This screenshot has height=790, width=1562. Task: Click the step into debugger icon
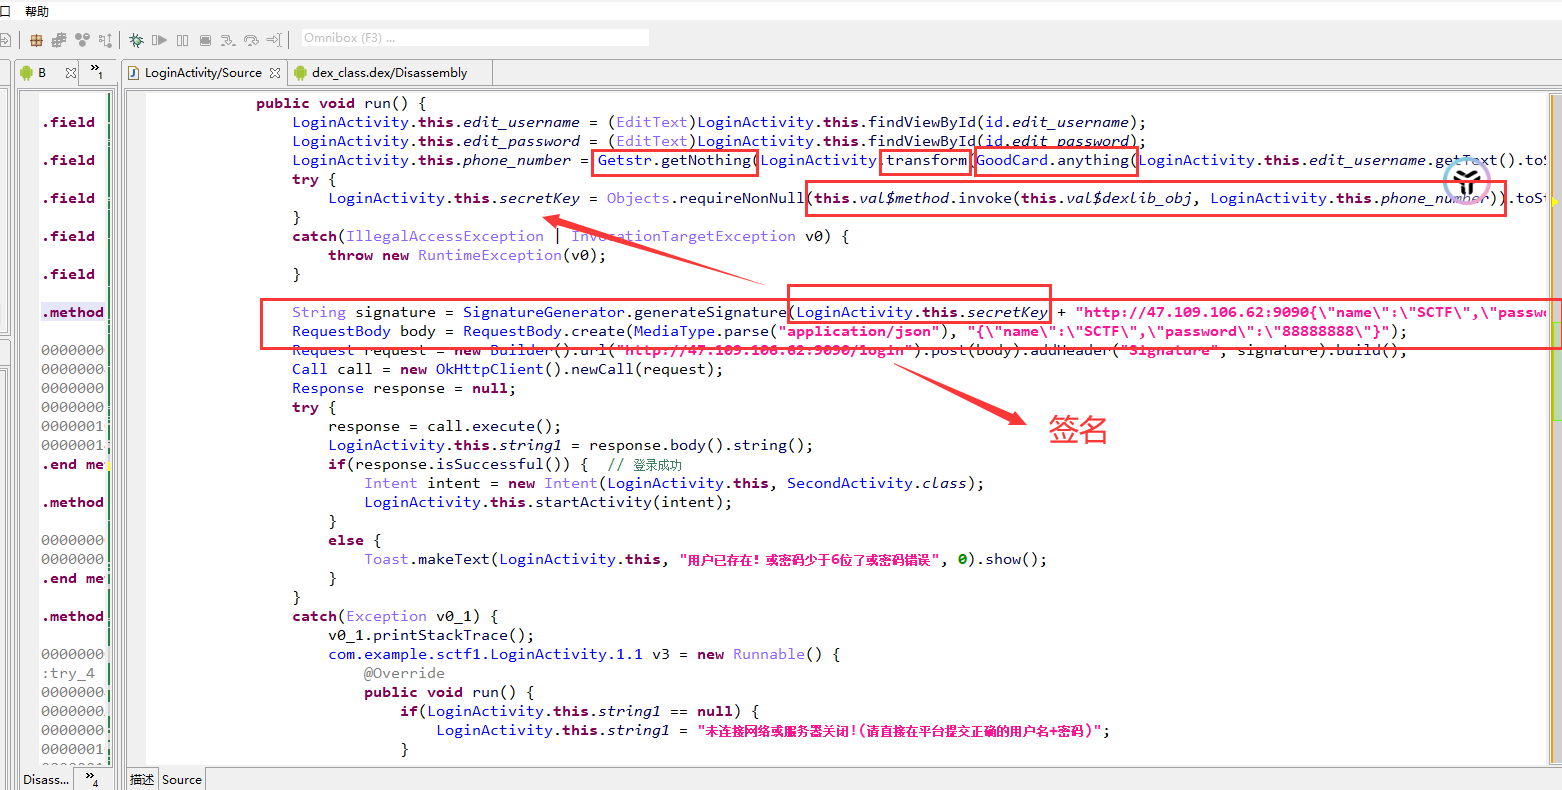pyautogui.click(x=228, y=40)
